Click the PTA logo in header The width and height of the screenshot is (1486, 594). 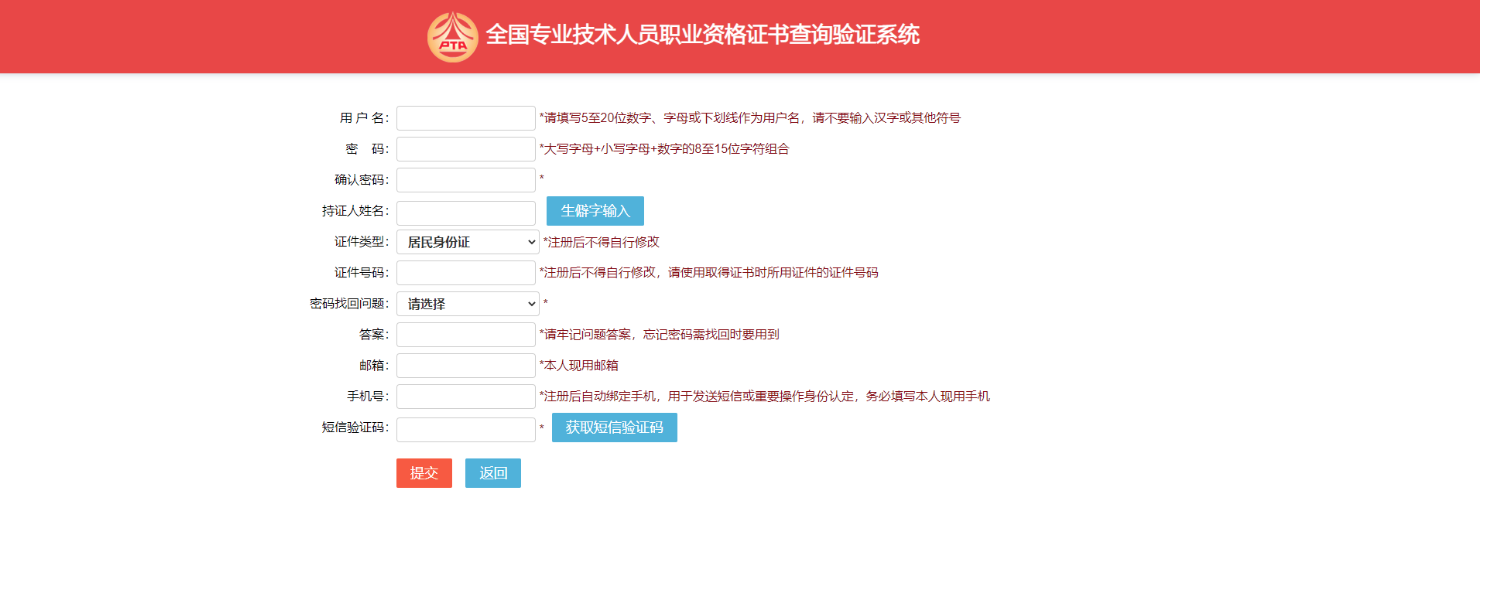[x=452, y=37]
